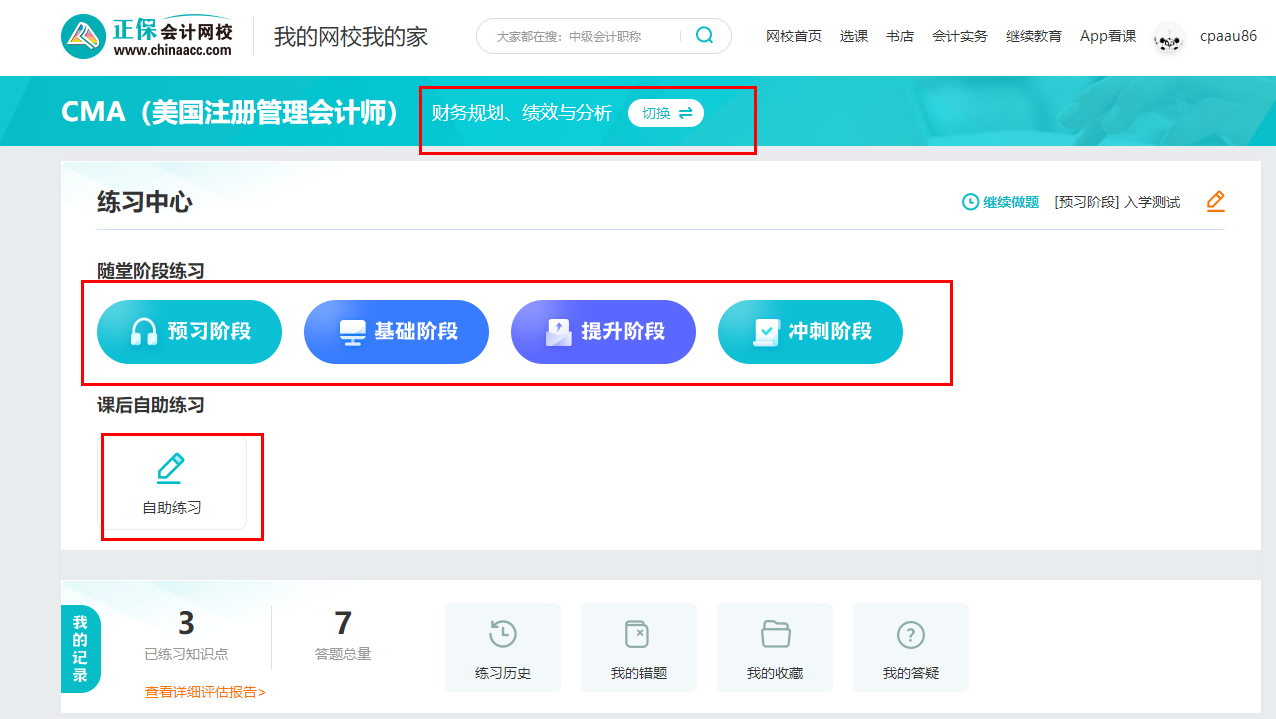Open 我的收藏 folder icon

775,634
